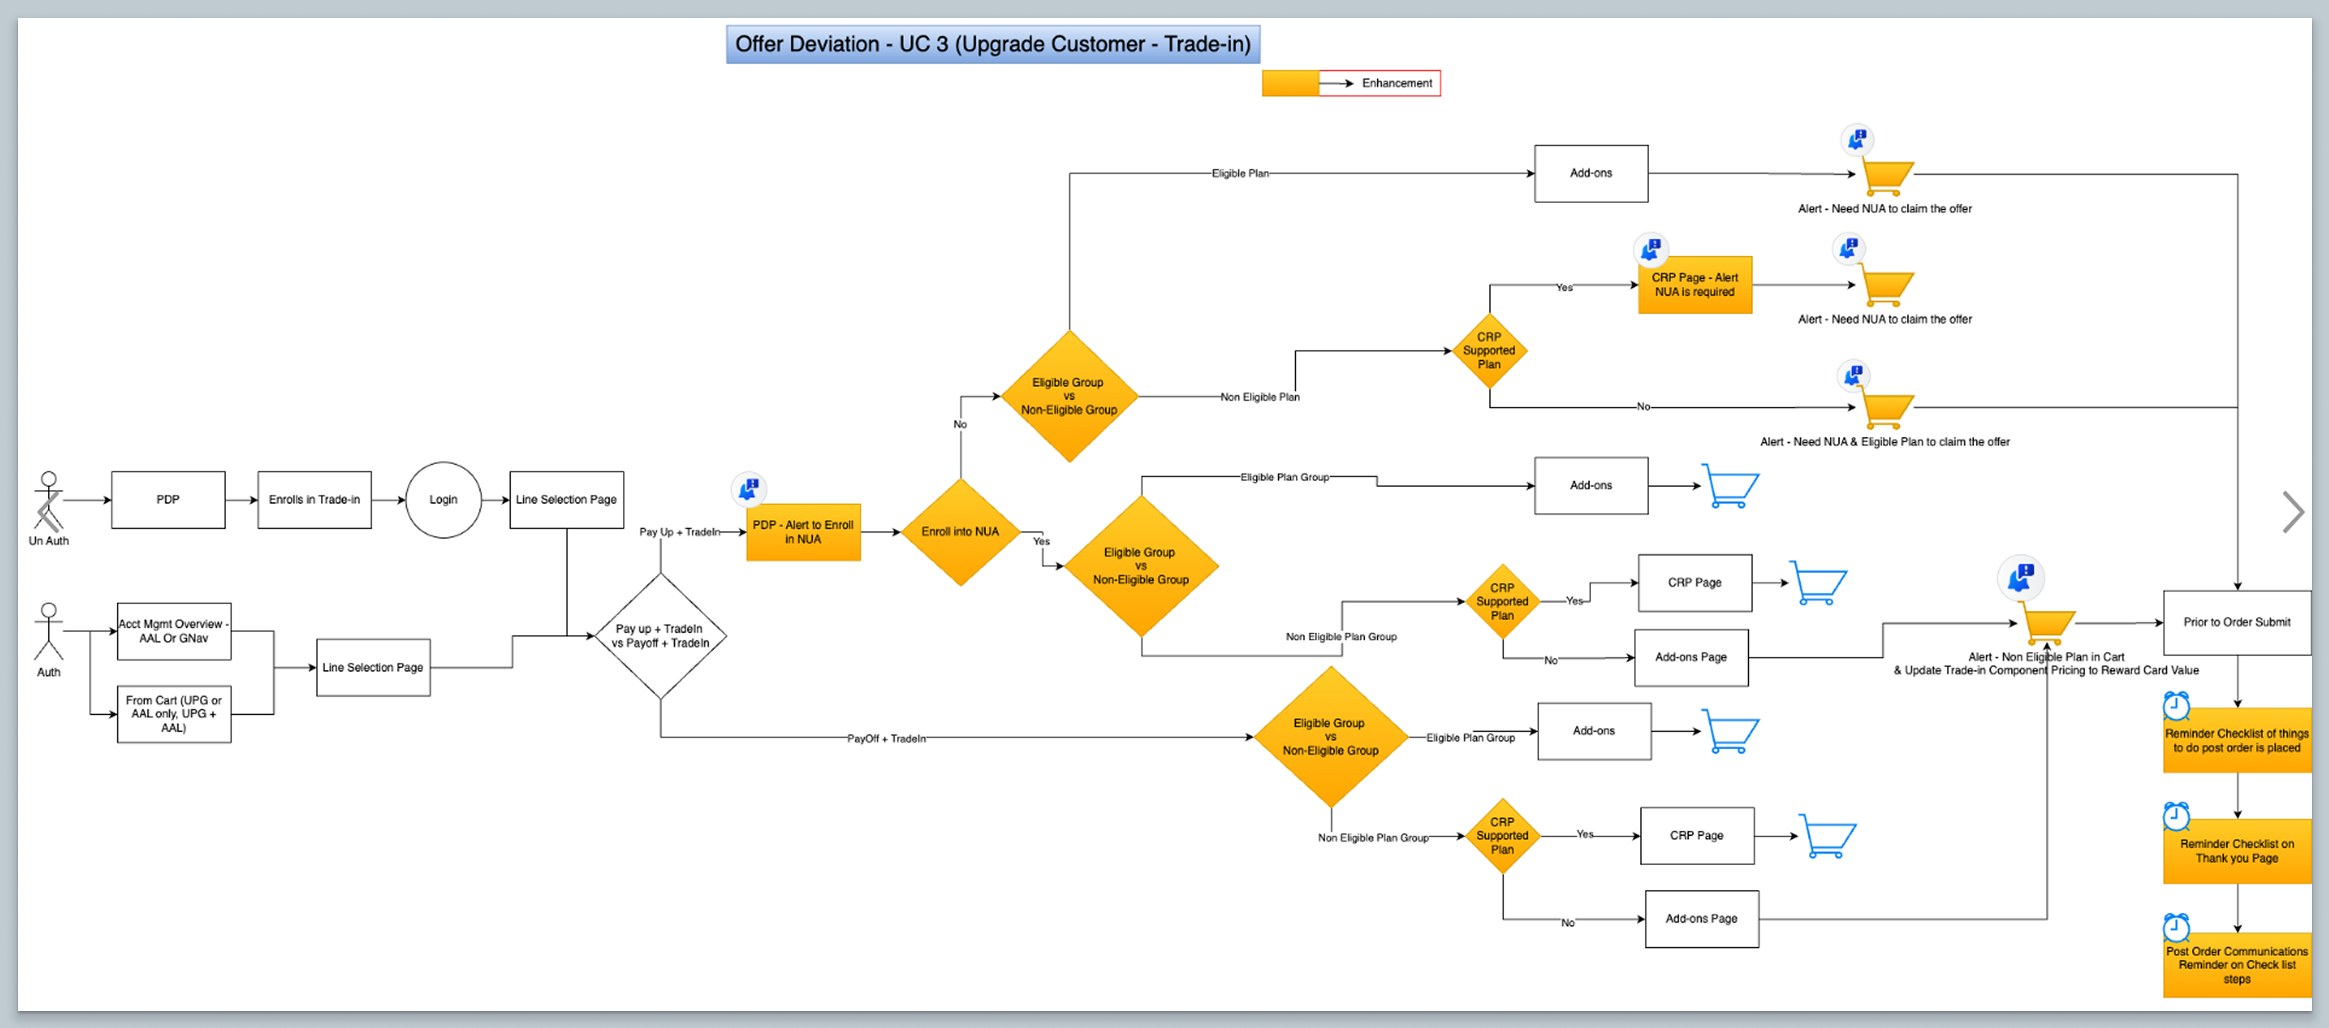The image size is (2329, 1028).
Task: Click alert icon above Need NUA & Eligible Plan cart
Action: pos(1854,376)
